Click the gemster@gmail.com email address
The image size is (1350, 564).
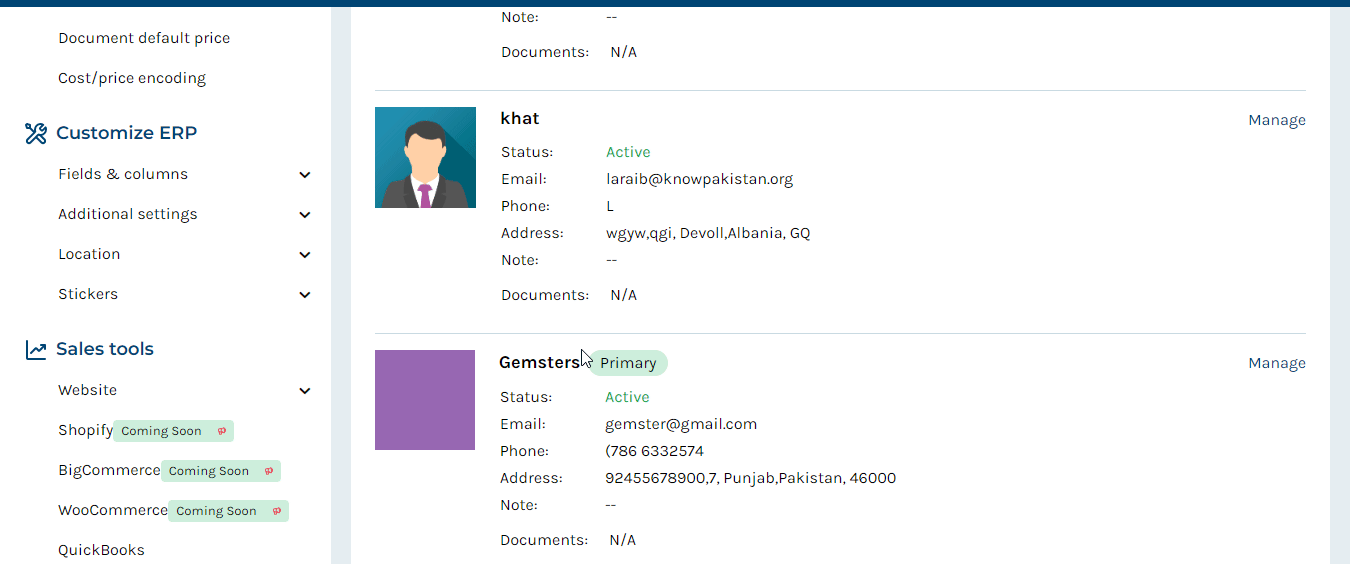pos(681,424)
